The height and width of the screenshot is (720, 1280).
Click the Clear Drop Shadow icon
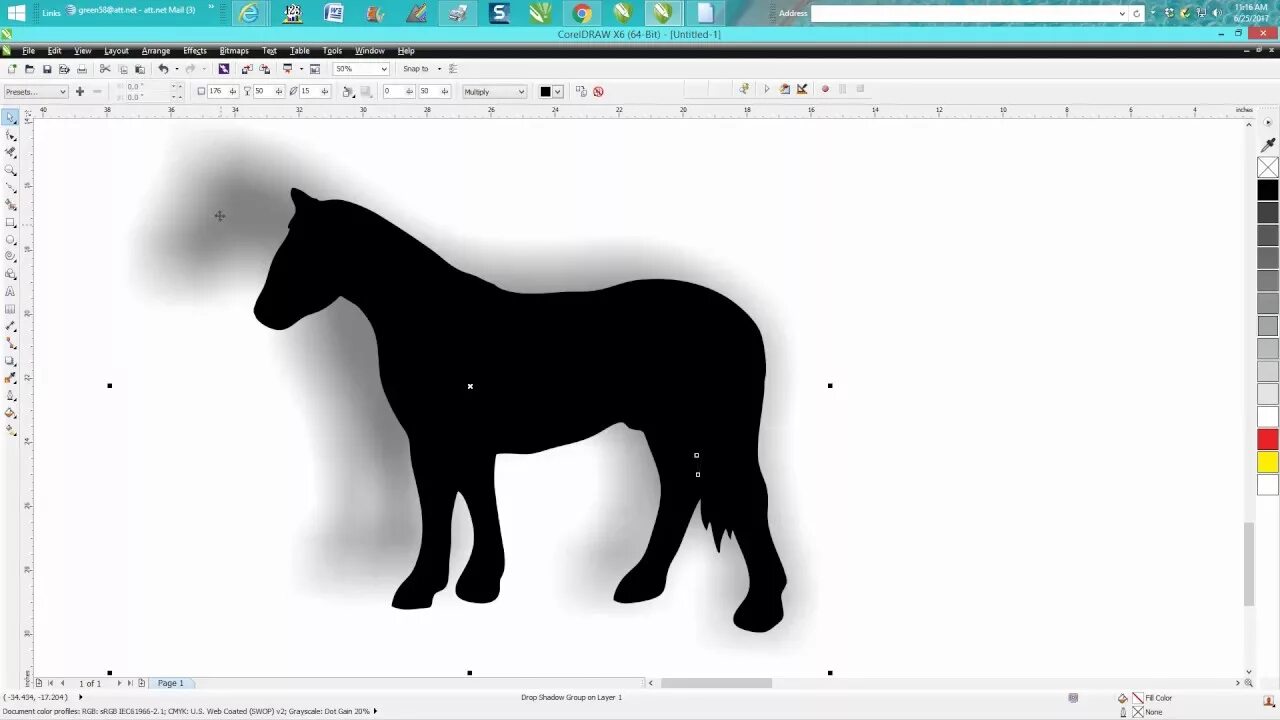point(598,91)
